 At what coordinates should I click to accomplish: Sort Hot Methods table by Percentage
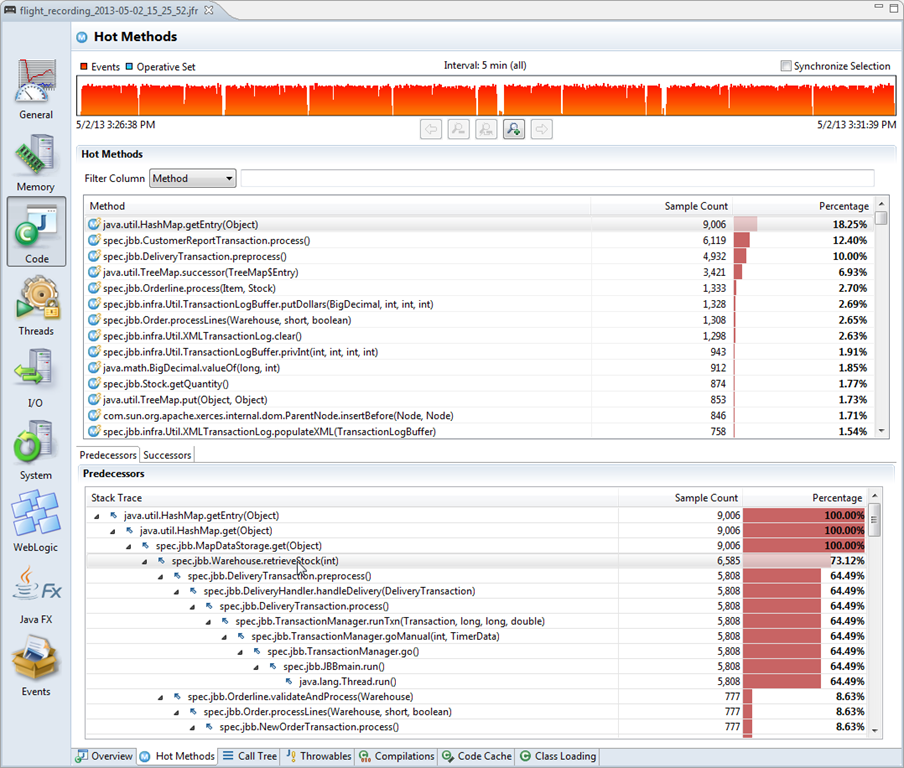802,206
